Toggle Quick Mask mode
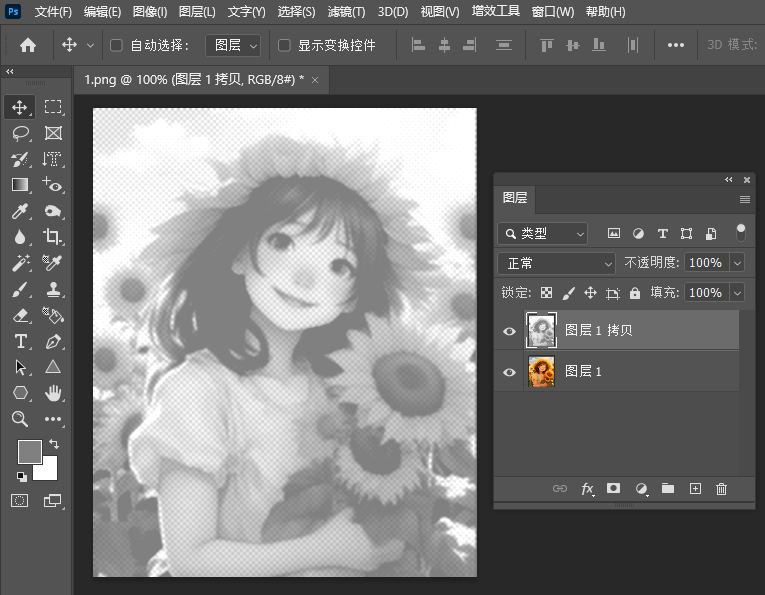 click(20, 500)
